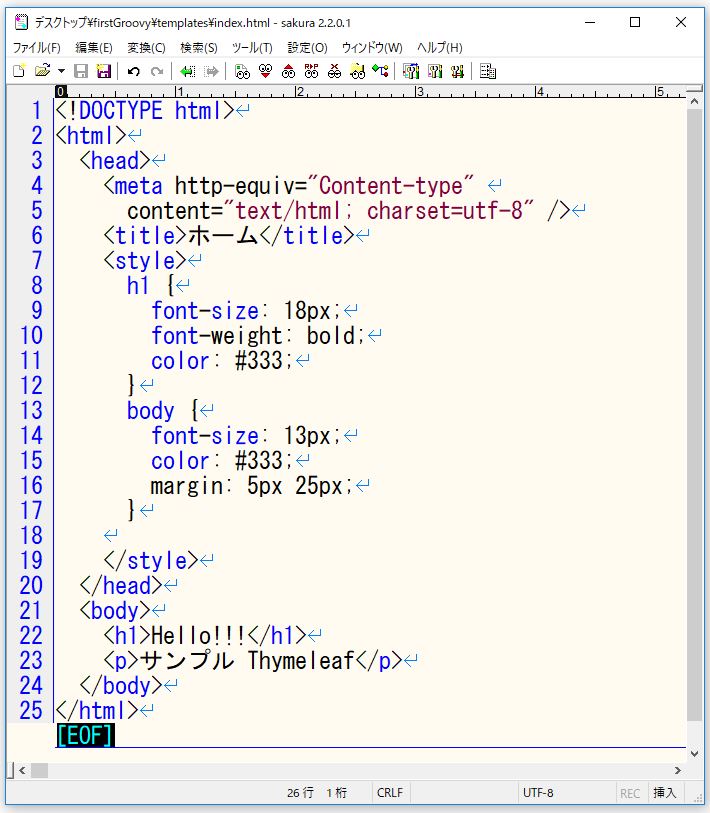Open the Replace icon labeled R▸P
This screenshot has height=813, width=710.
pos(311,71)
